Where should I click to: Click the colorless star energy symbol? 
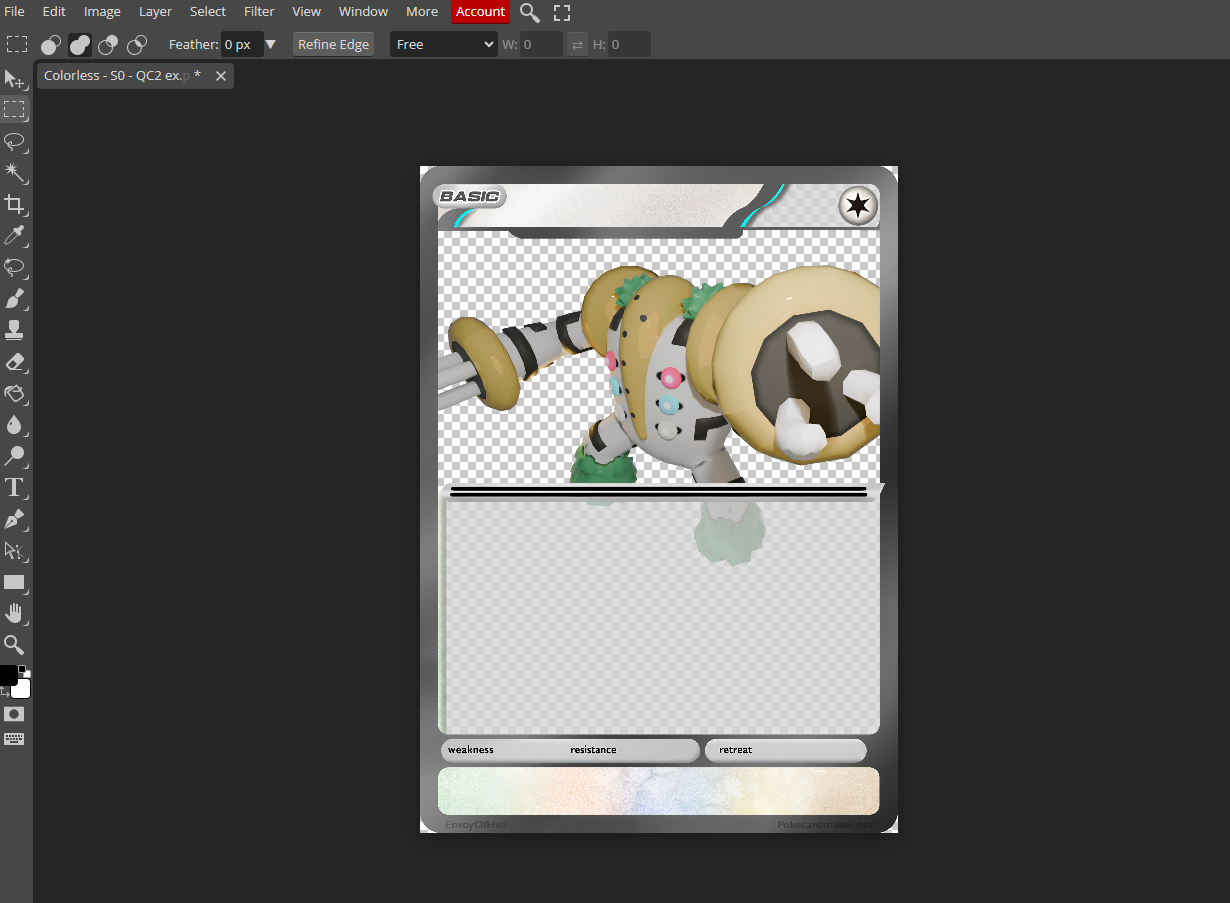click(x=858, y=207)
